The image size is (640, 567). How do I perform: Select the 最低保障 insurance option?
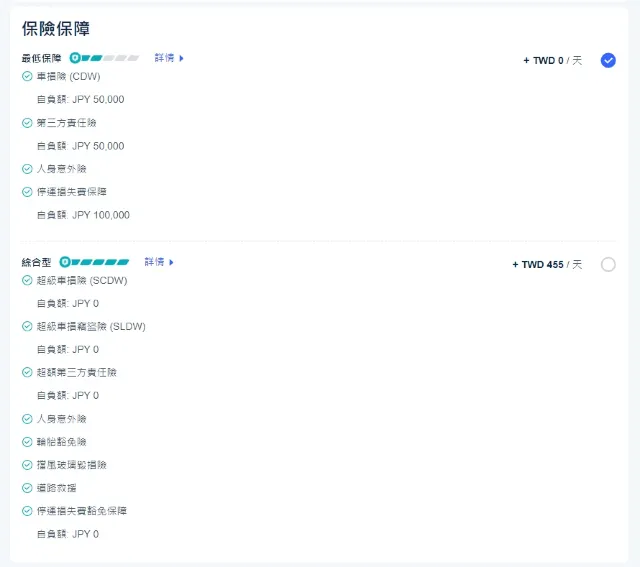point(608,60)
